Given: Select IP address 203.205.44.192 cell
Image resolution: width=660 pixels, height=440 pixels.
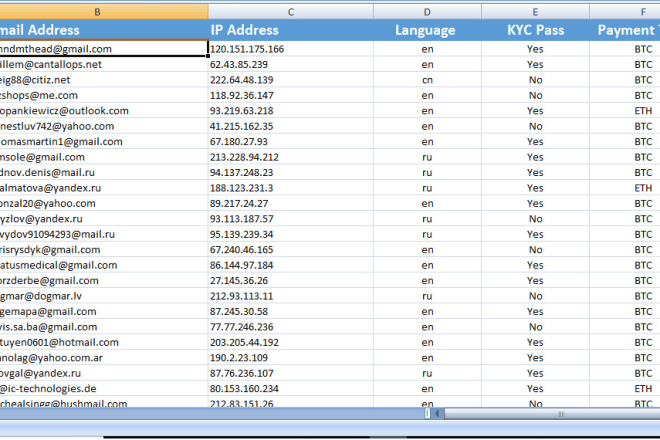Looking at the screenshot, I should pos(291,342).
